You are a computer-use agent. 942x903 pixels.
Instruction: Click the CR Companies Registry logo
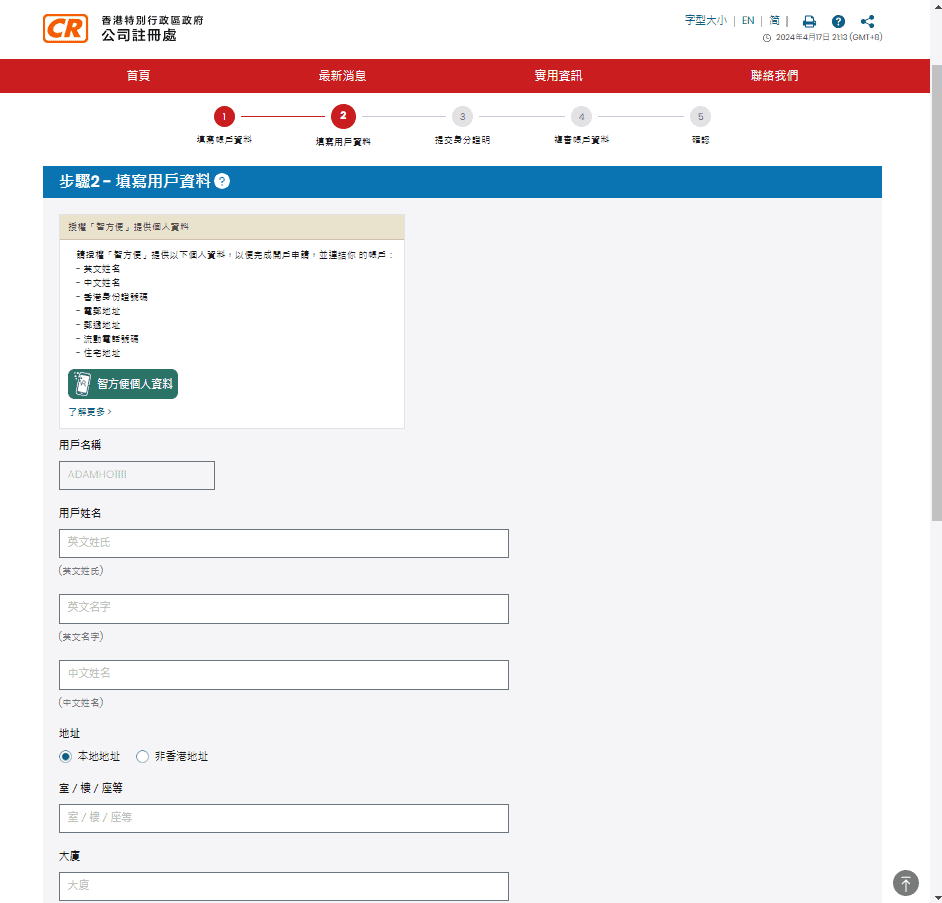pos(66,29)
